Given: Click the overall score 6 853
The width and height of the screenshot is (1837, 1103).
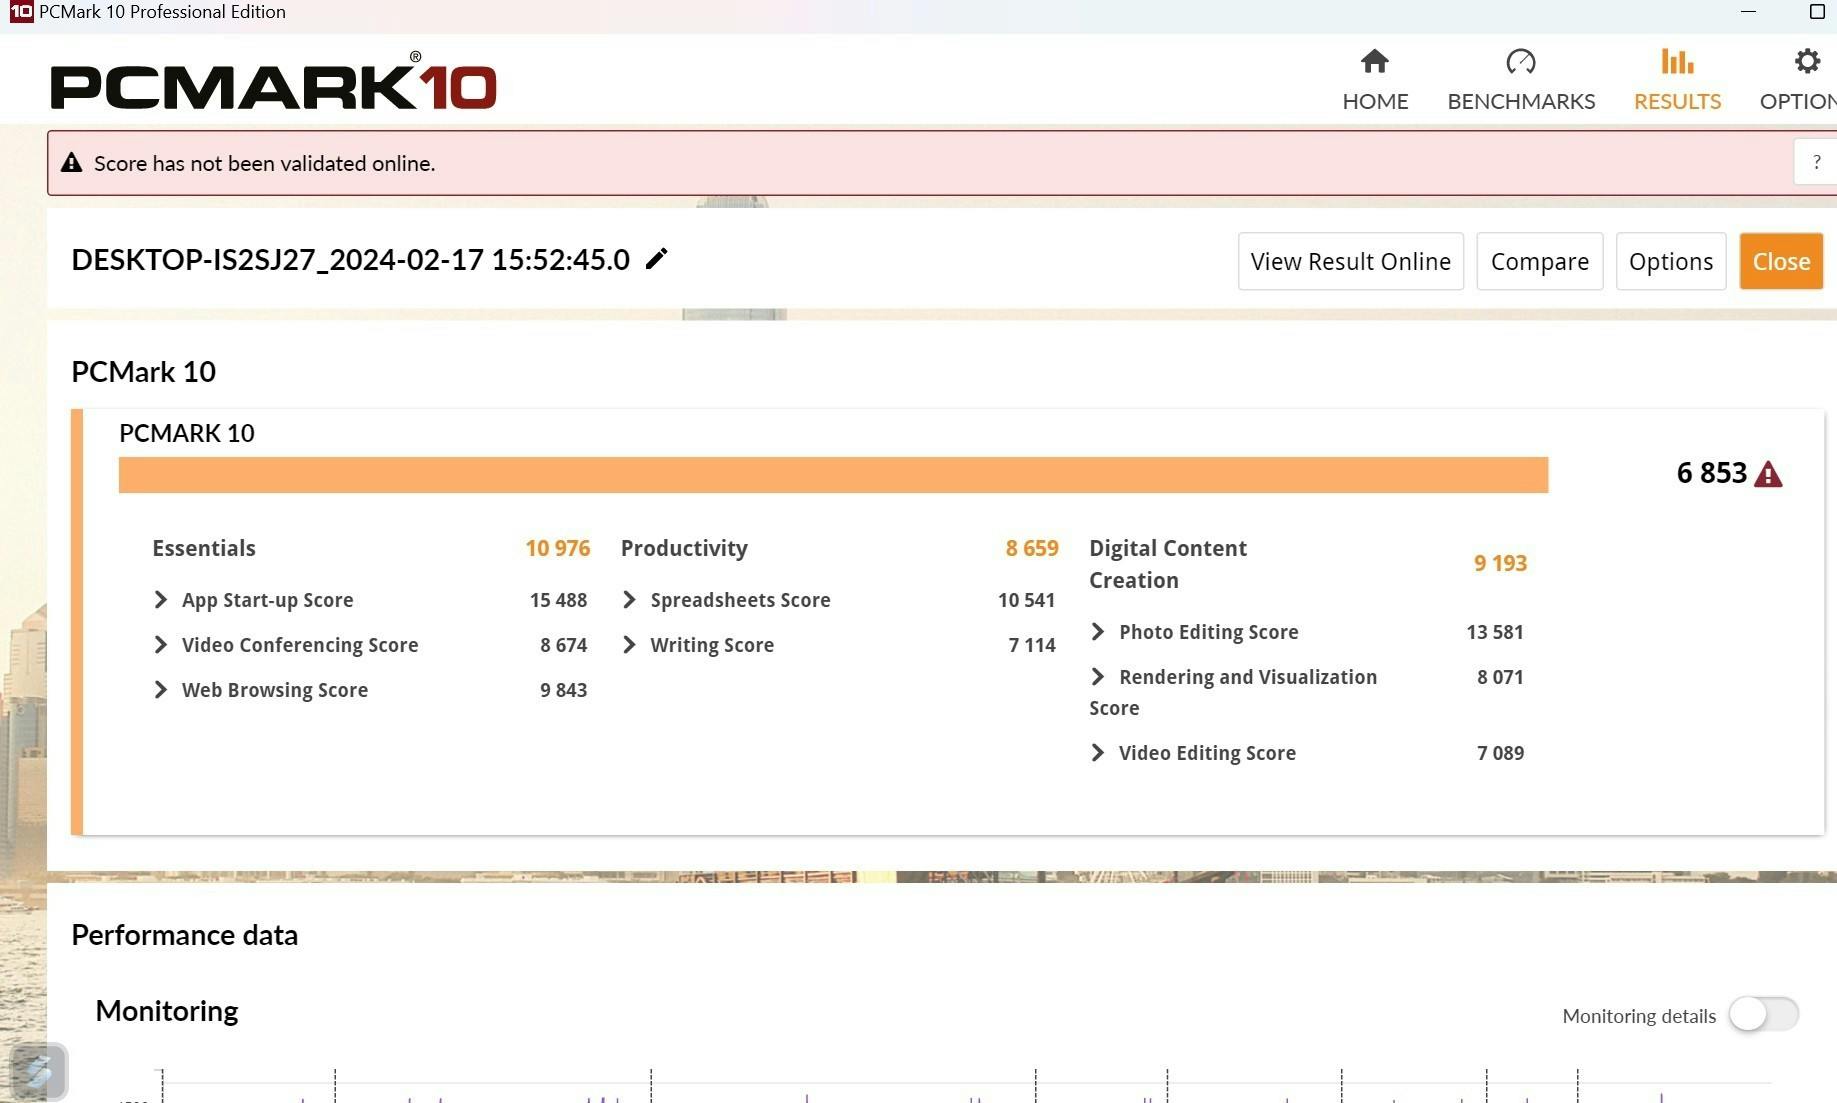Looking at the screenshot, I should pyautogui.click(x=1711, y=473).
